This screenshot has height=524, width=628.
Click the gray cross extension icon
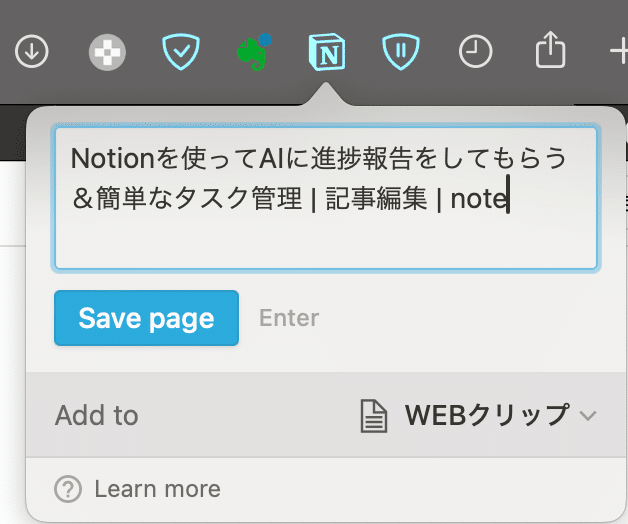click(107, 52)
